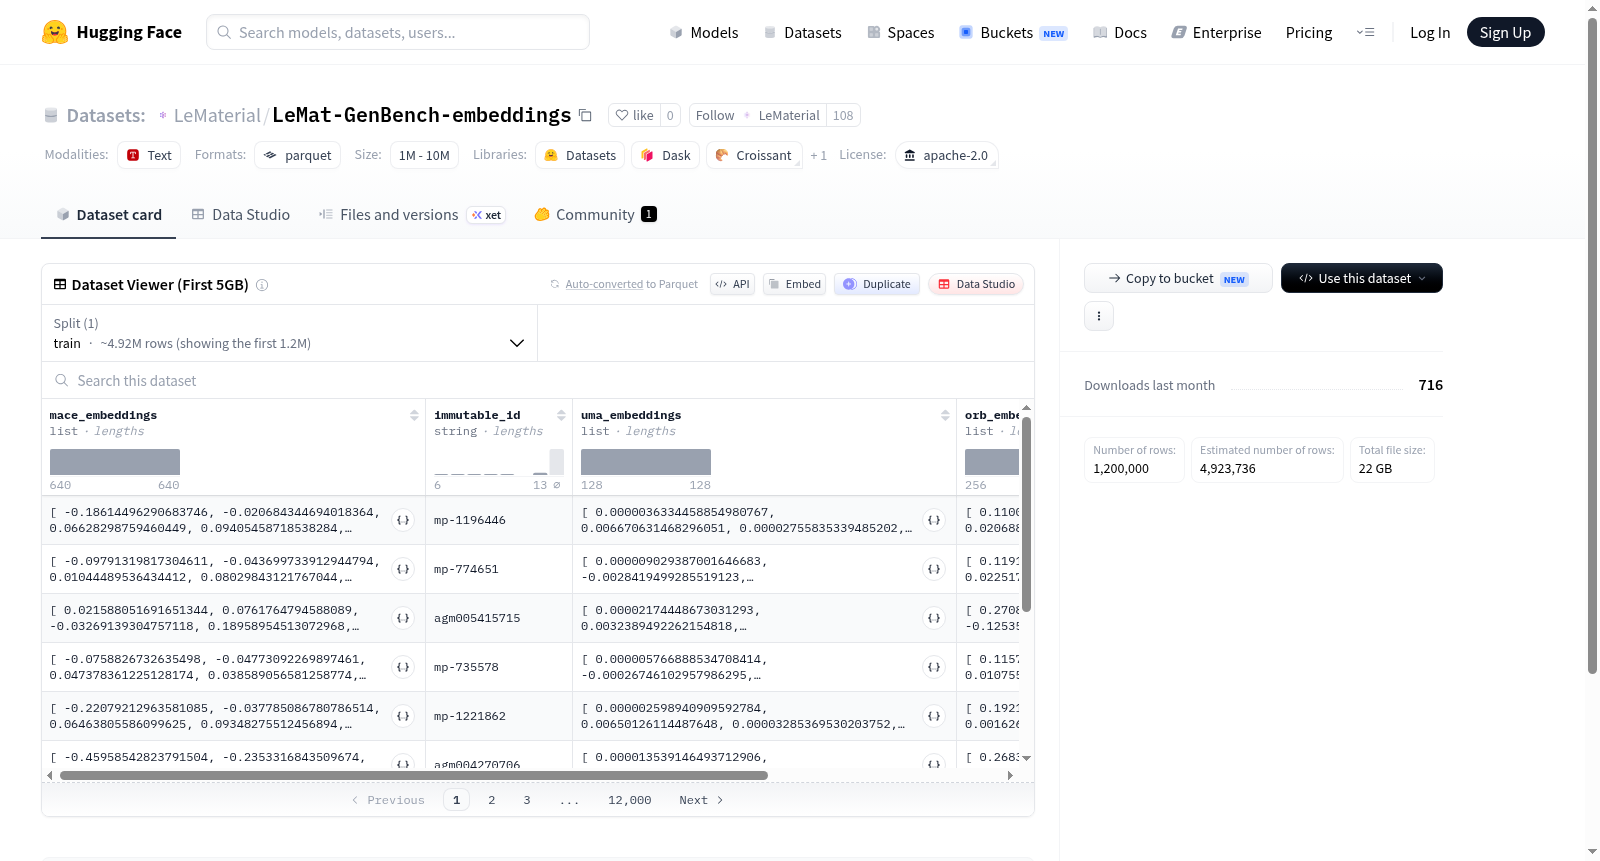Open Enterprise in the navigation
Screen dimensions: 1600x861
(1216, 32)
